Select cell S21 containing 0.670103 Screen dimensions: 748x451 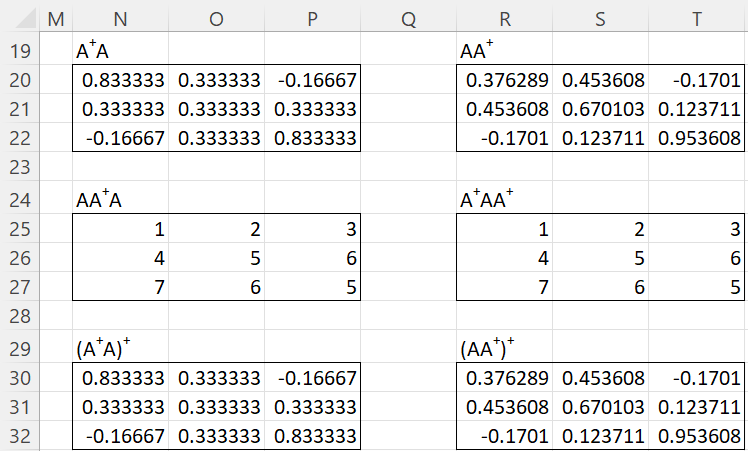[x=601, y=109]
